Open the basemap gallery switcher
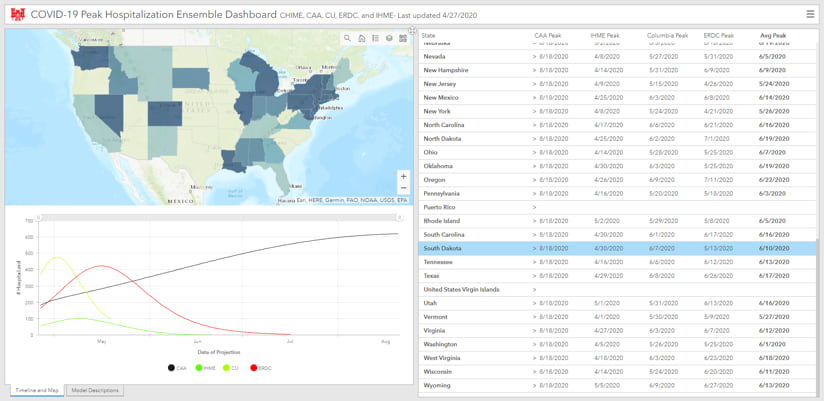824x401 pixels. point(403,38)
